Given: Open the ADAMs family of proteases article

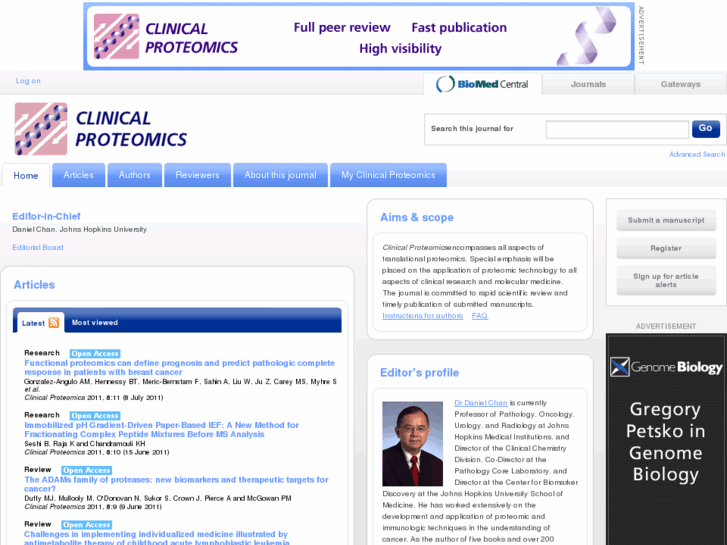Looking at the screenshot, I should pyautogui.click(x=176, y=484).
